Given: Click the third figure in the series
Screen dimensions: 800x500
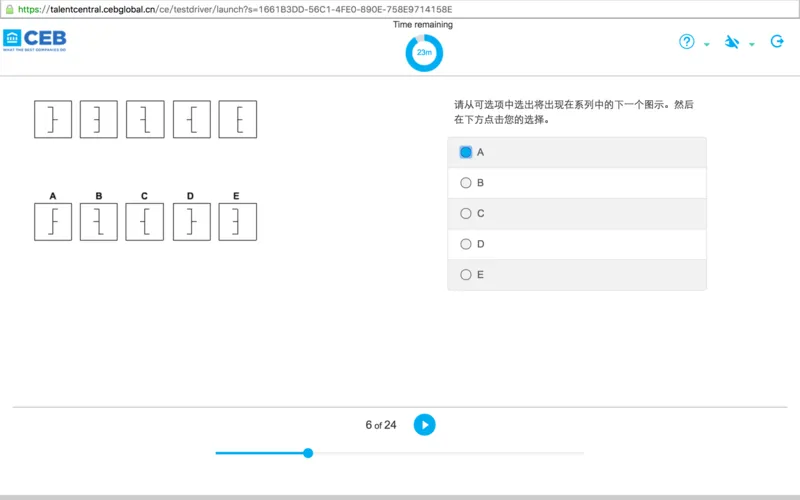Looking at the screenshot, I should (x=145, y=119).
